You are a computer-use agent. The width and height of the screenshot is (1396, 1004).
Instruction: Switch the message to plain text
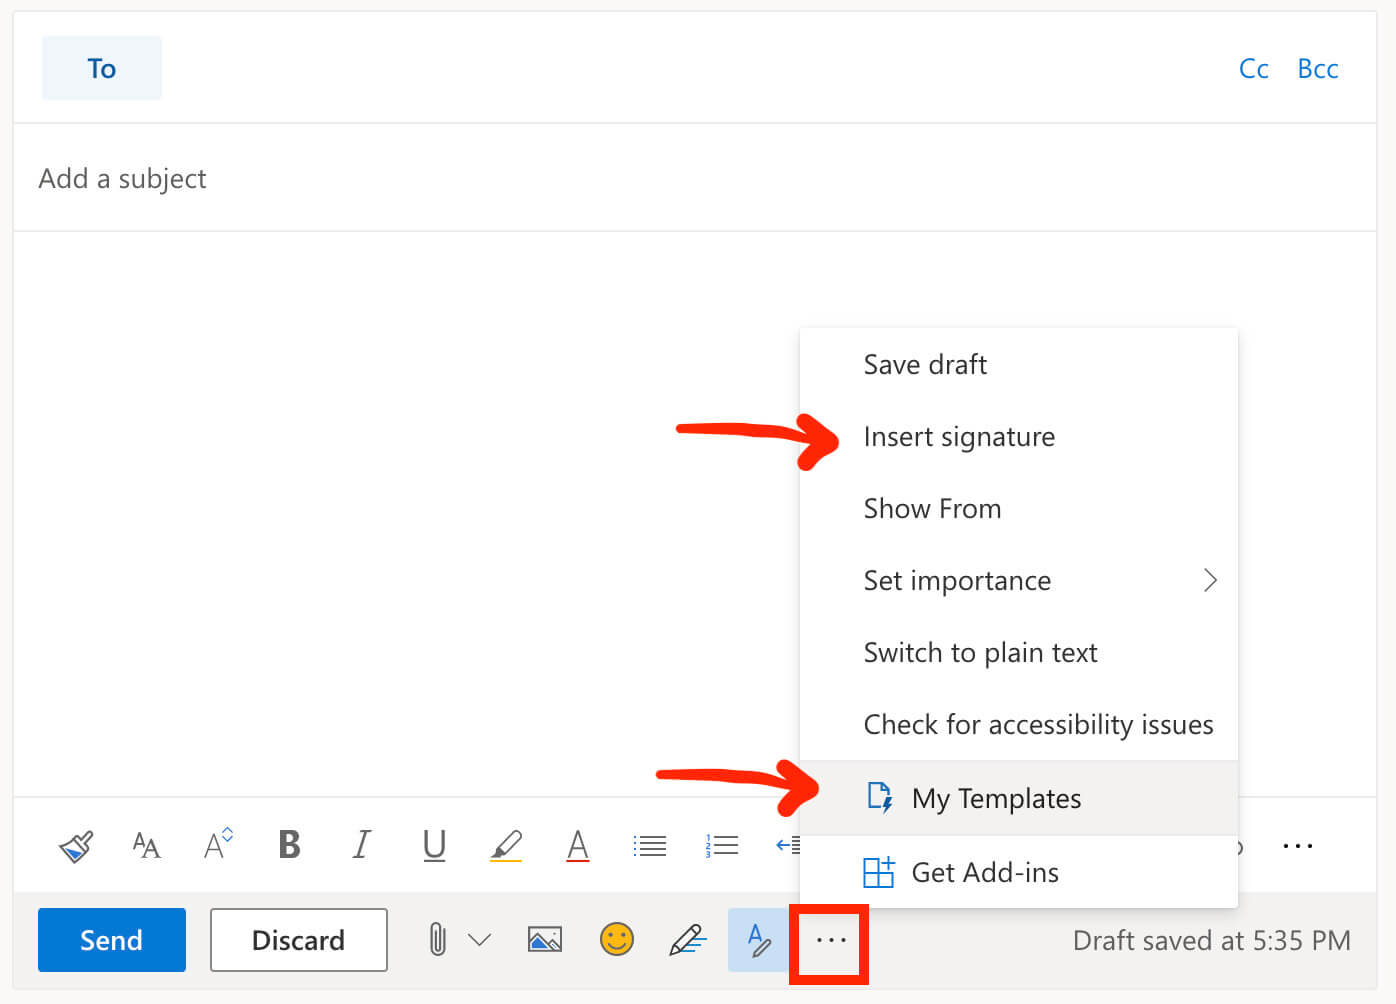(980, 652)
